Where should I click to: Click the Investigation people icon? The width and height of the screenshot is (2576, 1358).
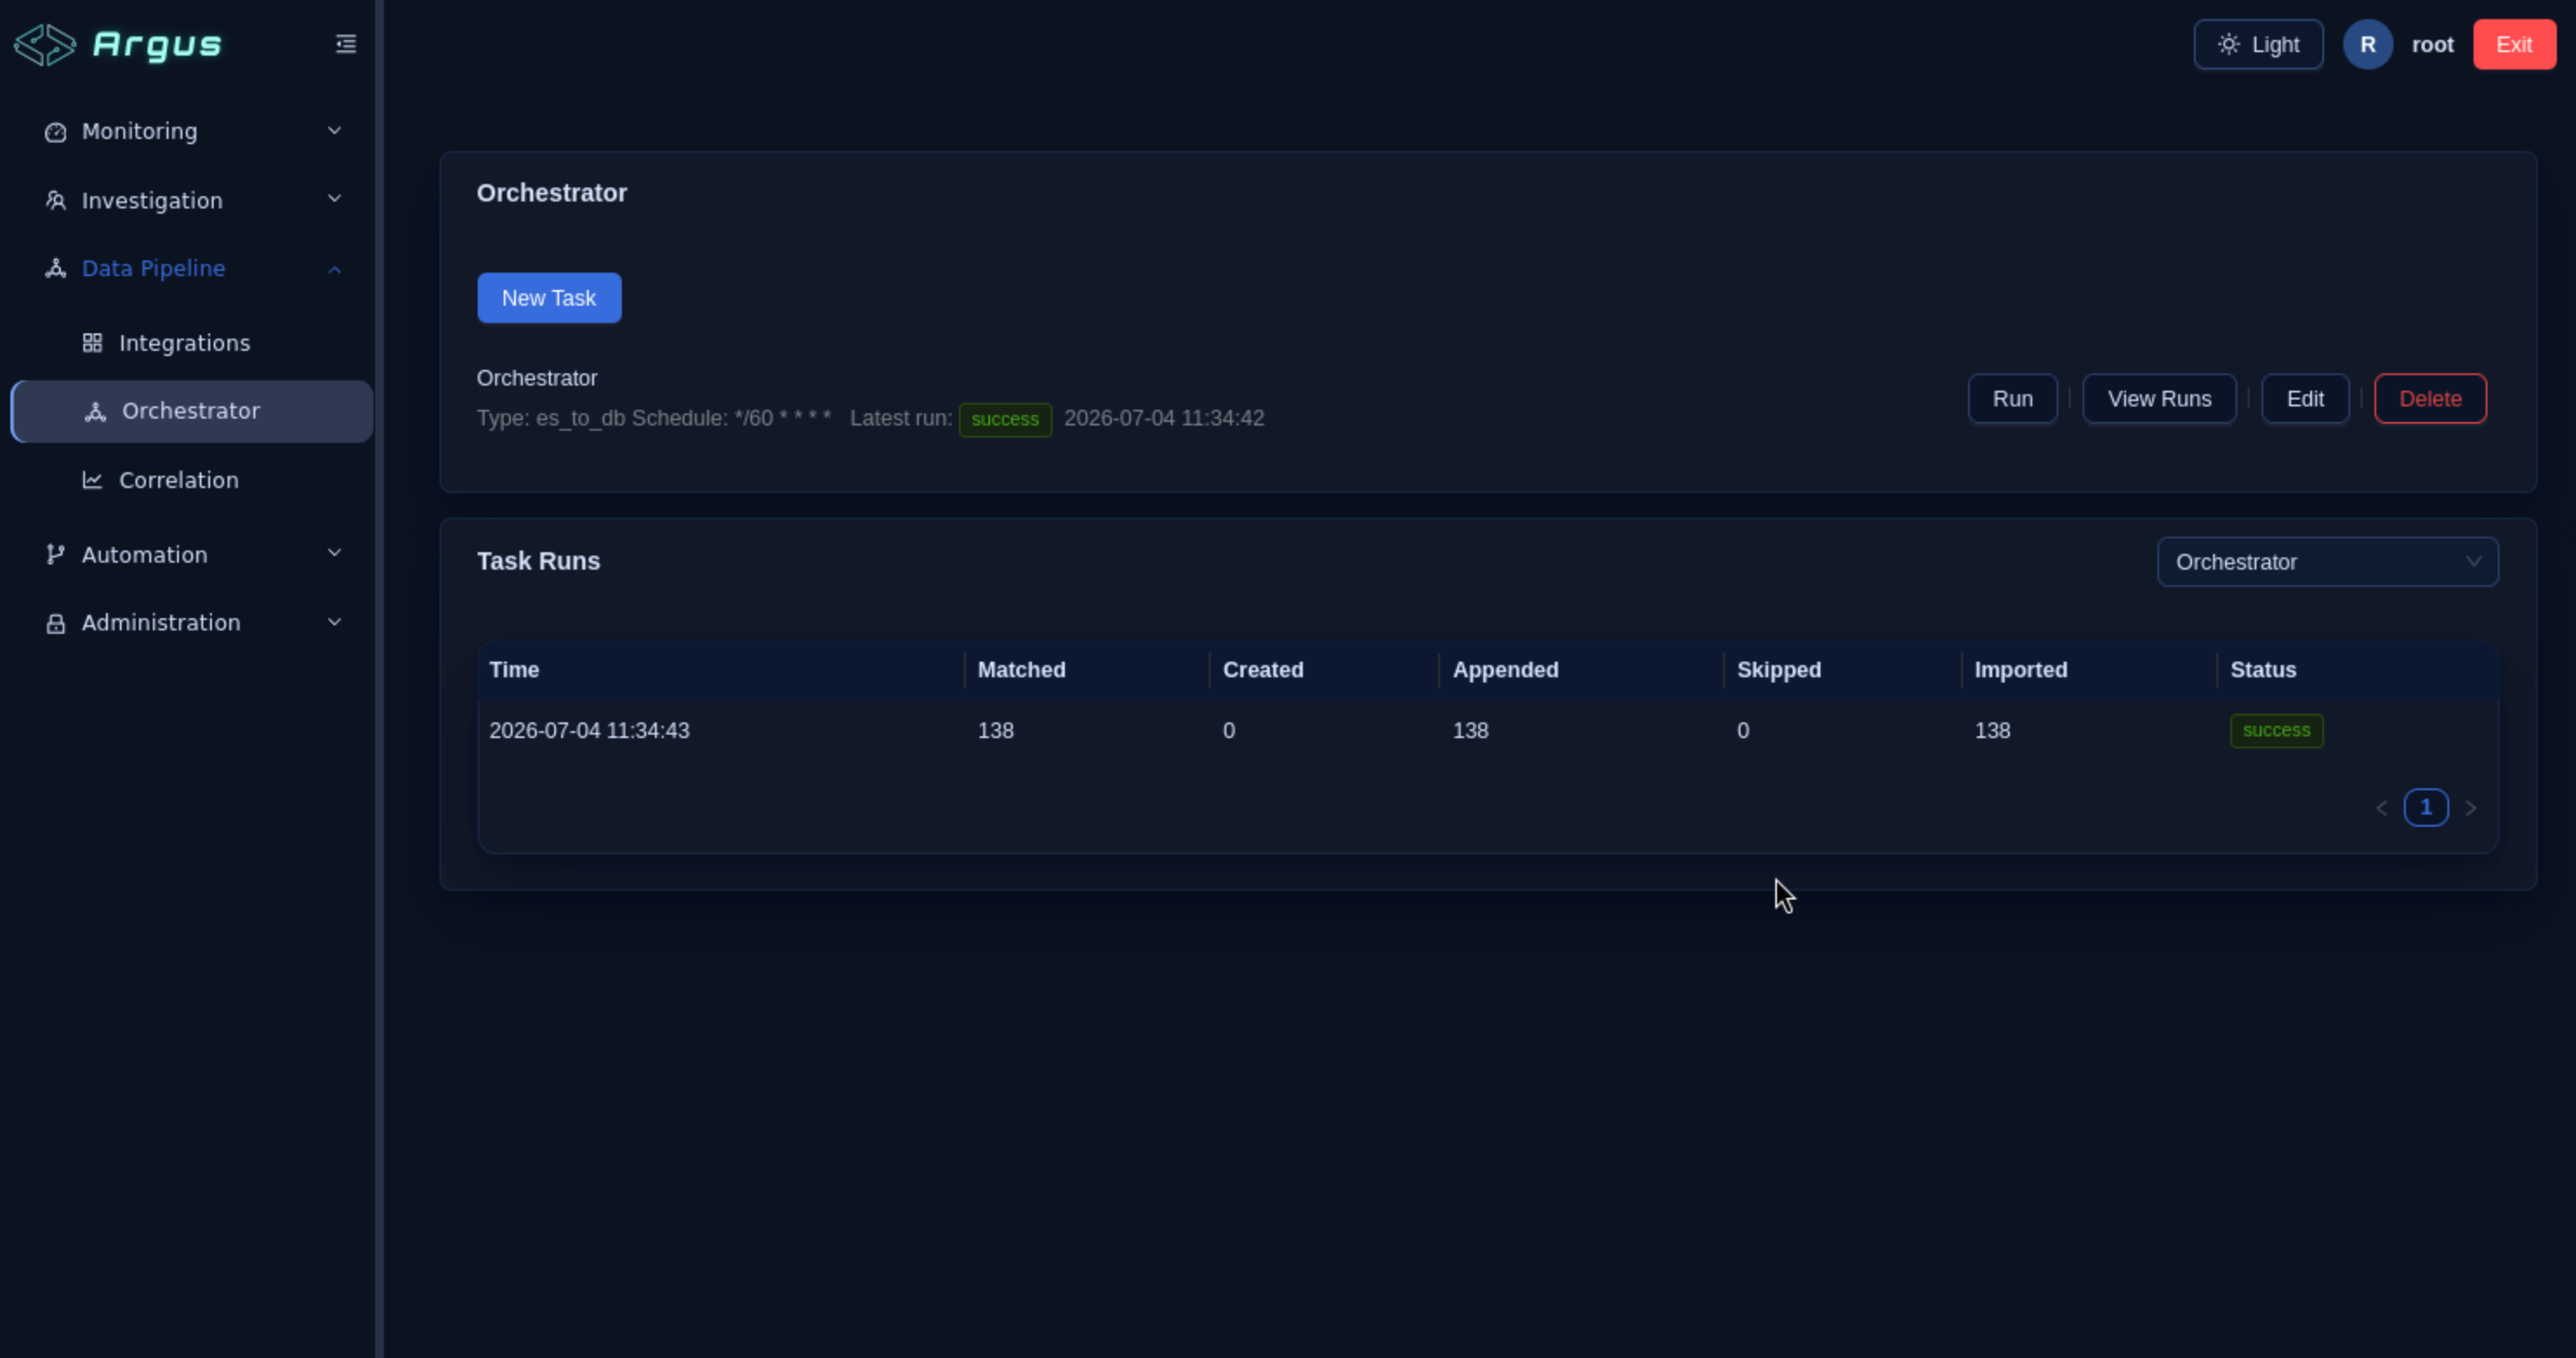[56, 200]
